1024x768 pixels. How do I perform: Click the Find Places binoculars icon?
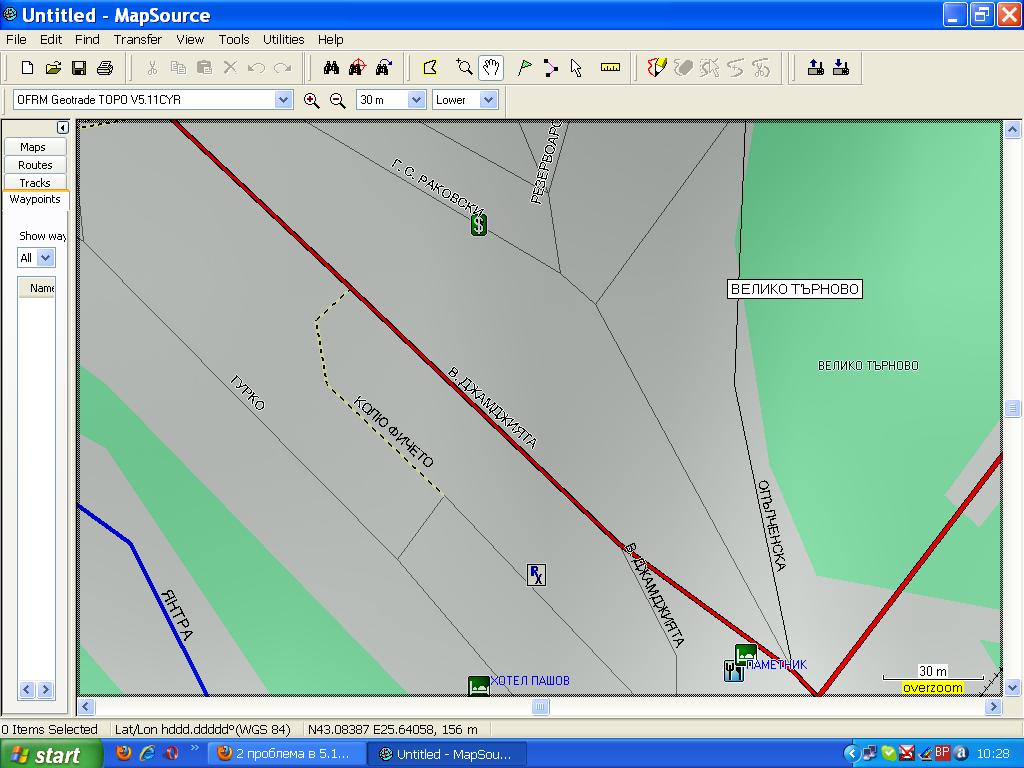coord(332,68)
